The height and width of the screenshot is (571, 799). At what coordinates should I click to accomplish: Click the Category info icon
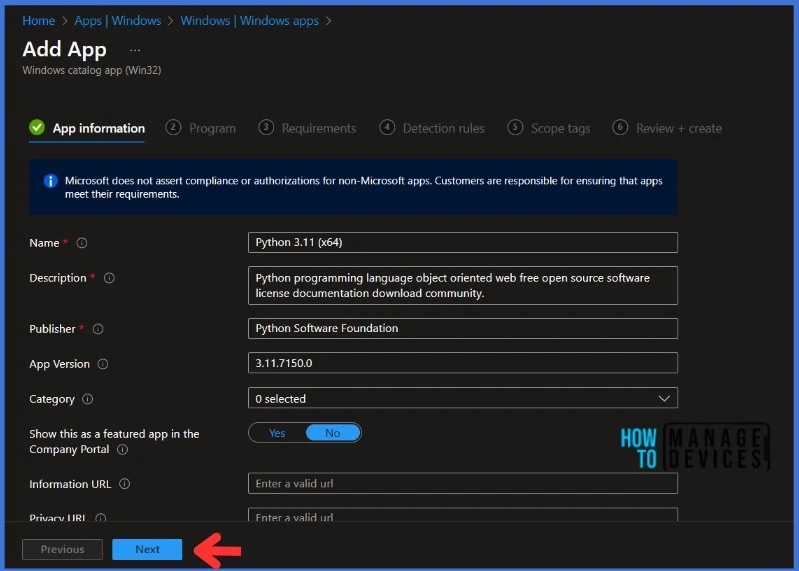pyautogui.click(x=88, y=399)
